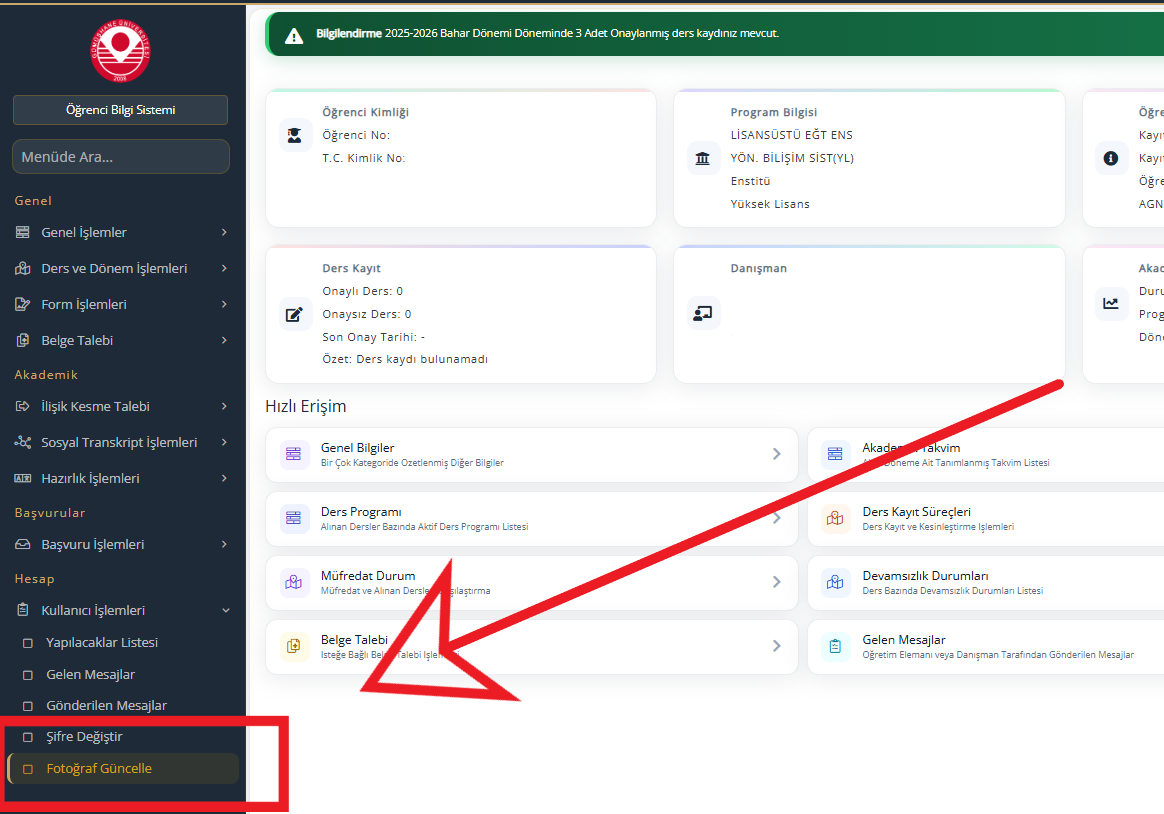1164x814 pixels.
Task: Click the Program Bilgisi institution icon
Action: pos(703,158)
